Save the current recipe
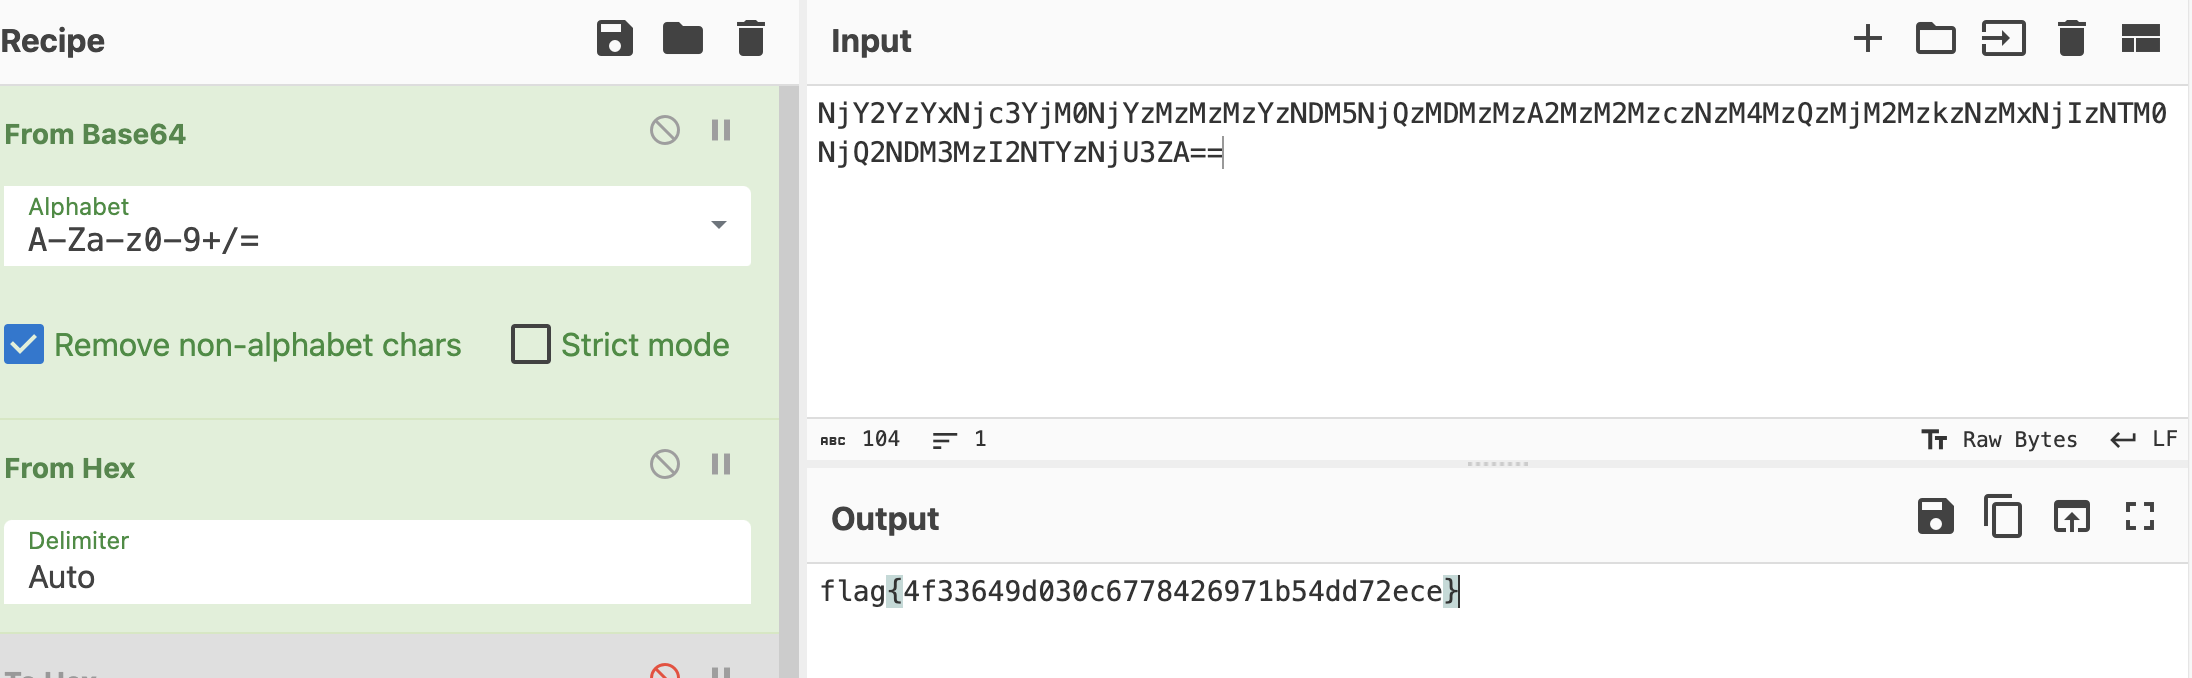Screen dimensions: 2192x678 614,39
